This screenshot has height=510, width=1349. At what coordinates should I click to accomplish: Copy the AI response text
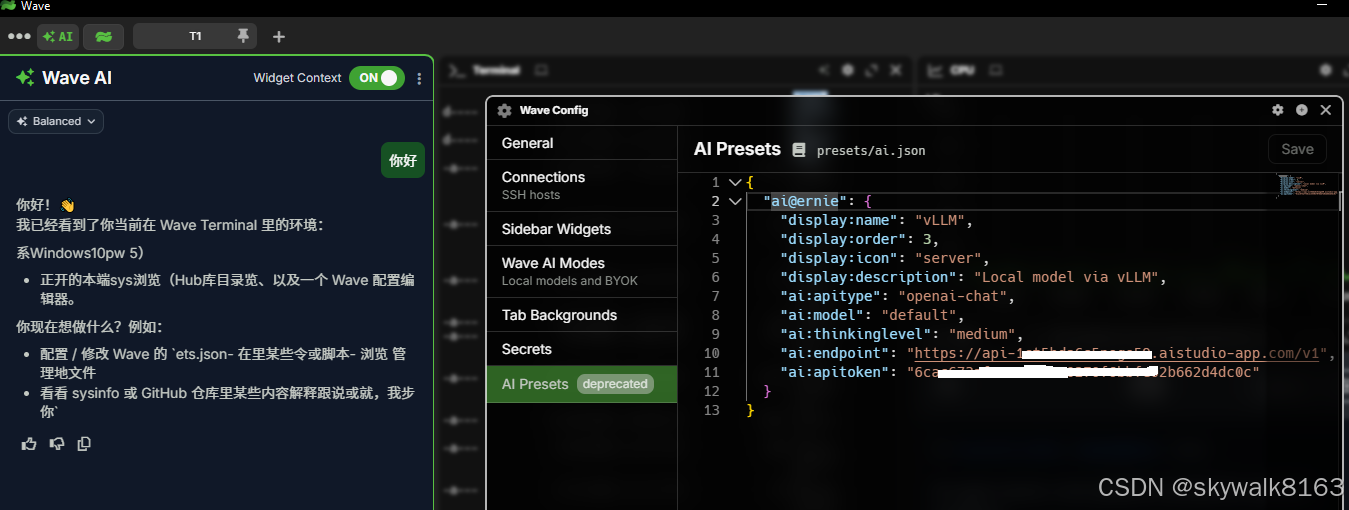coord(84,443)
